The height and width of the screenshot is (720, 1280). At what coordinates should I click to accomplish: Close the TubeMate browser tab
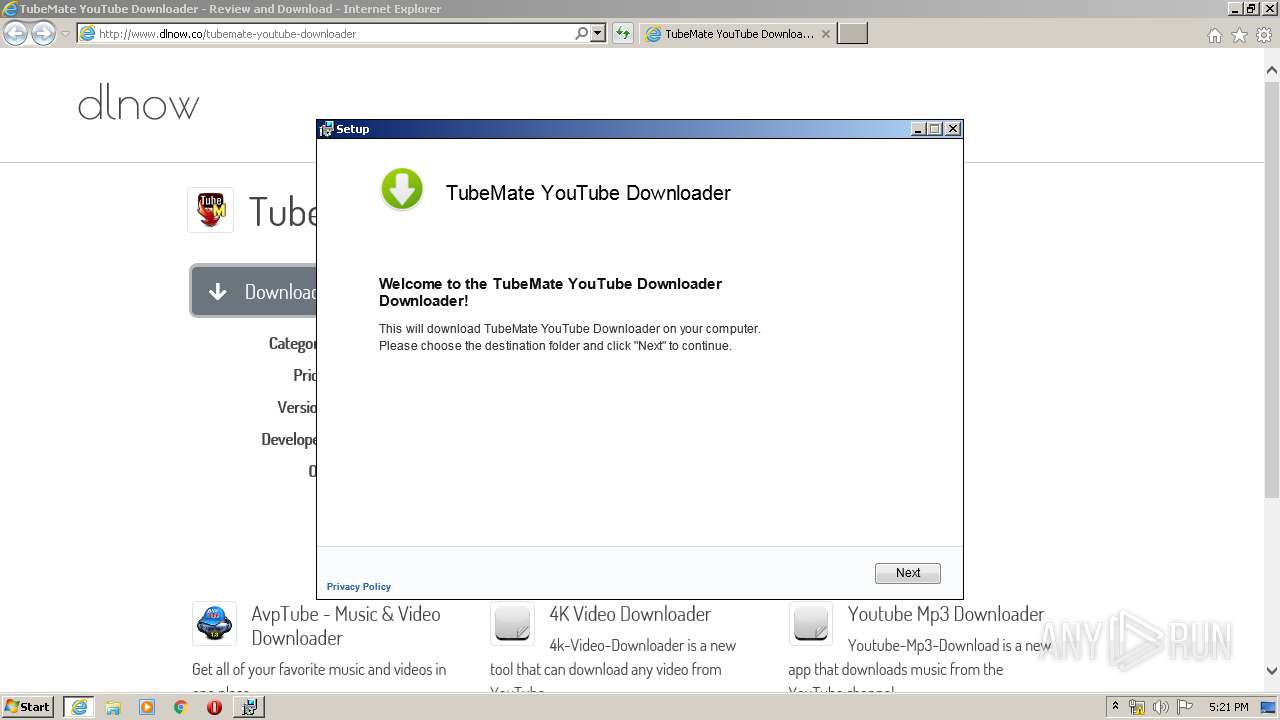pos(825,34)
